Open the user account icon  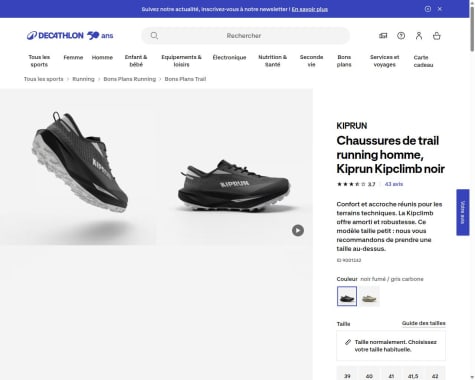coord(419,36)
